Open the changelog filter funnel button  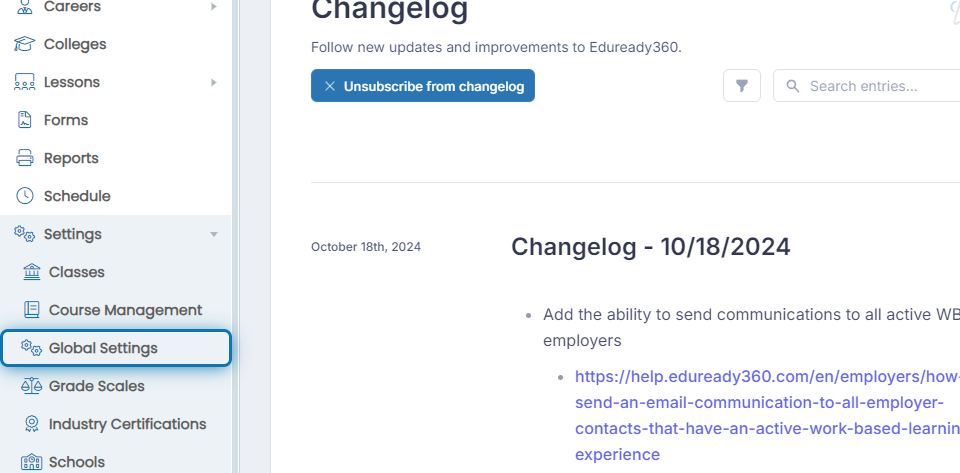(741, 86)
